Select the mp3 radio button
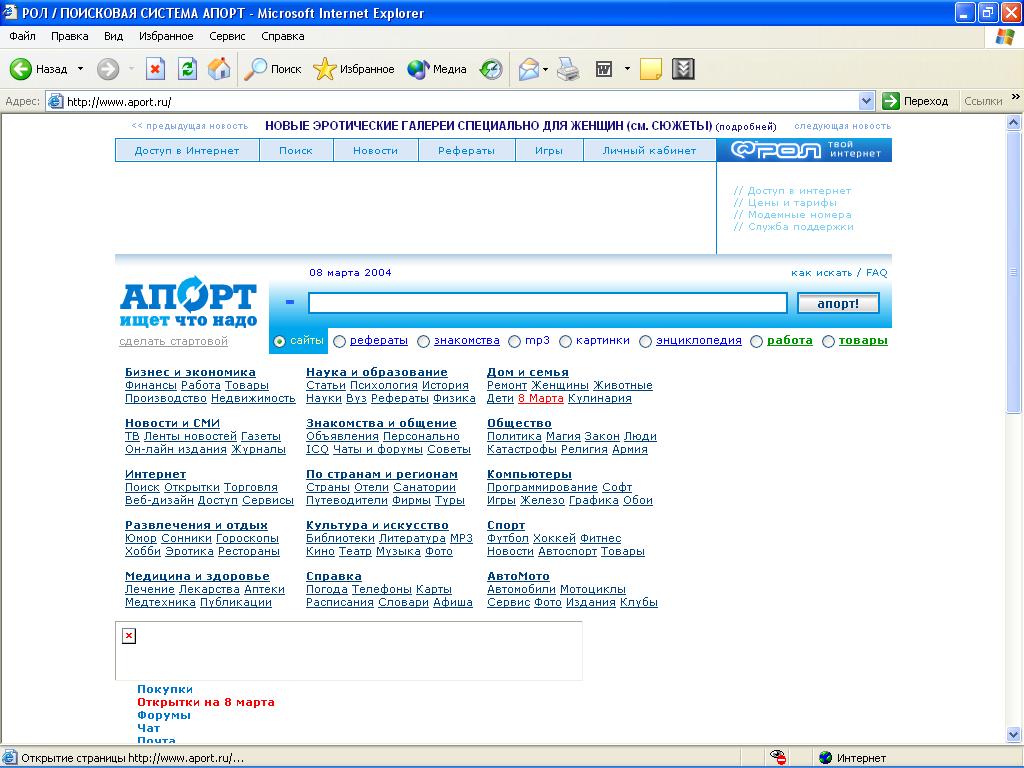 click(515, 341)
